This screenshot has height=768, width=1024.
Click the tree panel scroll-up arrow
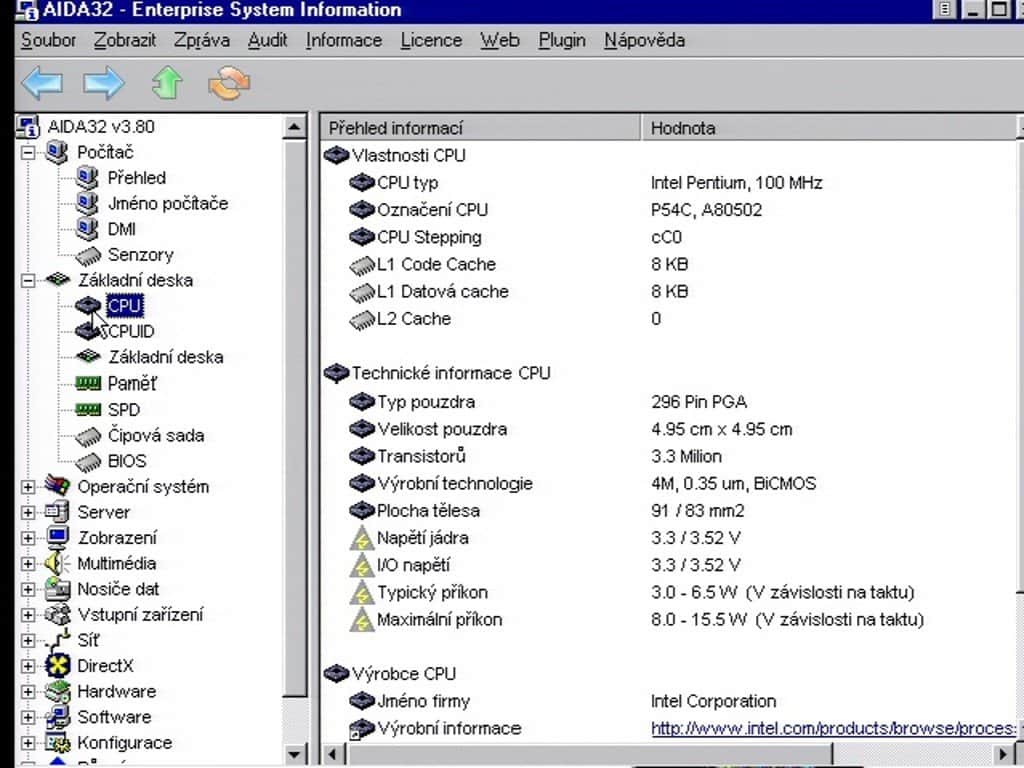click(x=295, y=127)
